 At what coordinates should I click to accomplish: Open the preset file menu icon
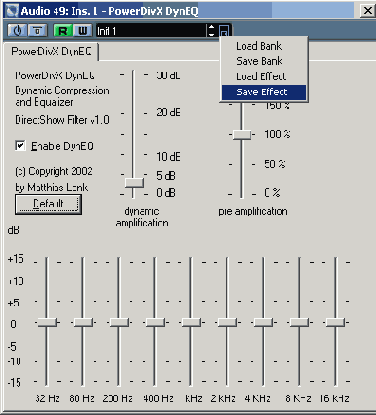224,31
